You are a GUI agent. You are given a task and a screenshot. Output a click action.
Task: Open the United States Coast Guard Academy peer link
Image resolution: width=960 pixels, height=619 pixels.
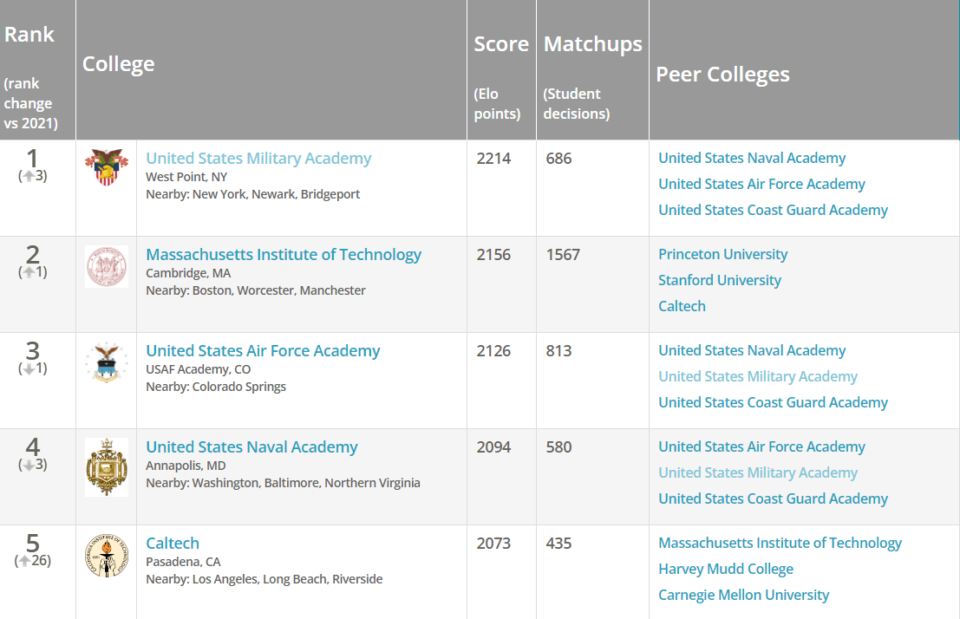(773, 209)
